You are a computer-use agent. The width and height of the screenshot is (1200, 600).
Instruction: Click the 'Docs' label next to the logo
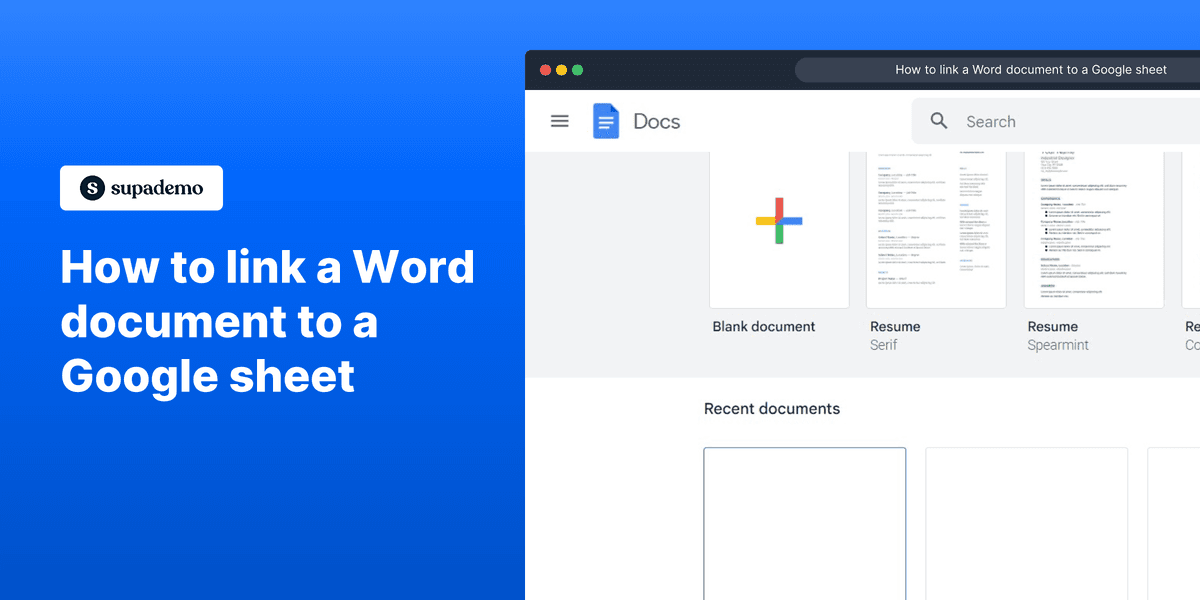point(656,120)
